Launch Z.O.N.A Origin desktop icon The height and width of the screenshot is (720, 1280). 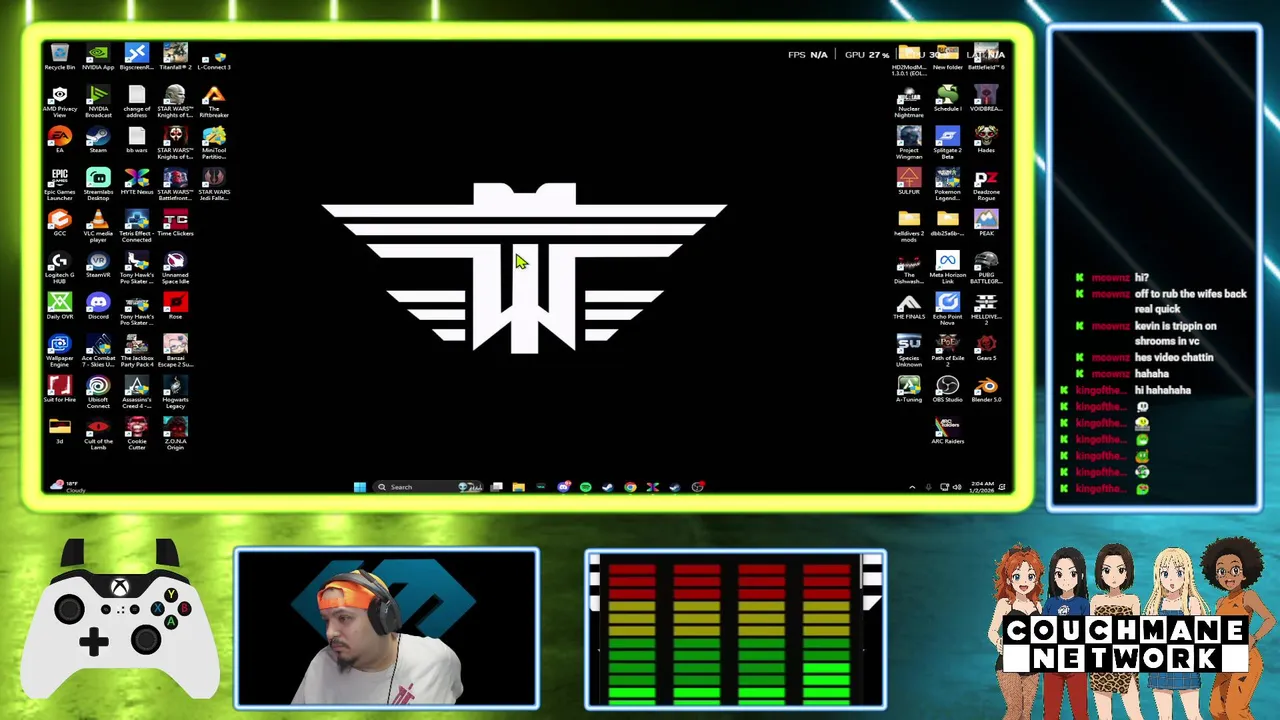(x=175, y=434)
